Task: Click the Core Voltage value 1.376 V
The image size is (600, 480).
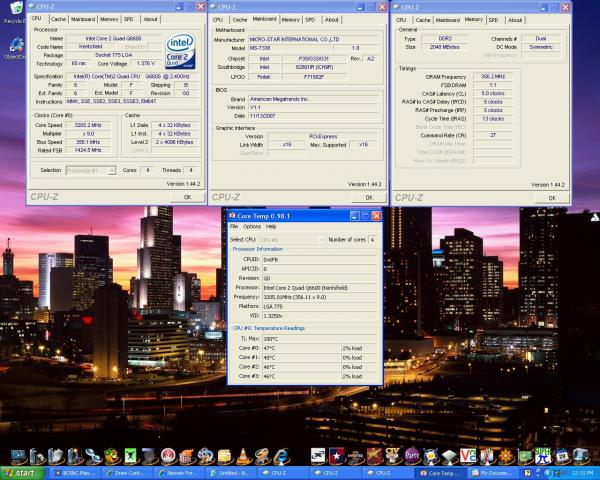Action: tap(146, 64)
